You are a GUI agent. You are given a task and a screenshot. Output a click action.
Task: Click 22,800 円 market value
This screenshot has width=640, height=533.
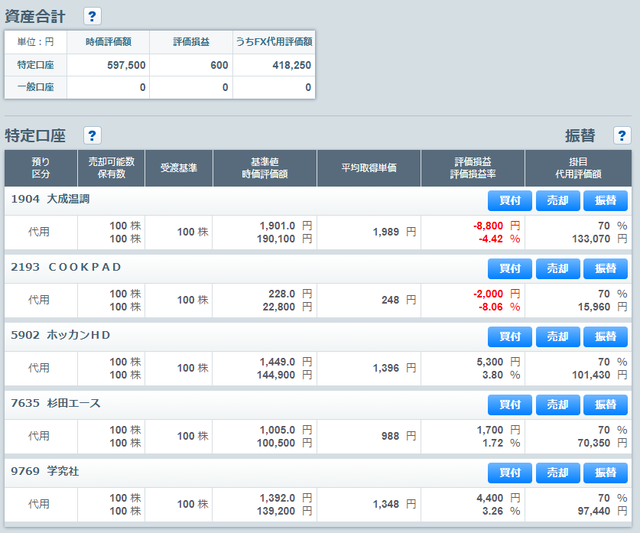tap(287, 307)
